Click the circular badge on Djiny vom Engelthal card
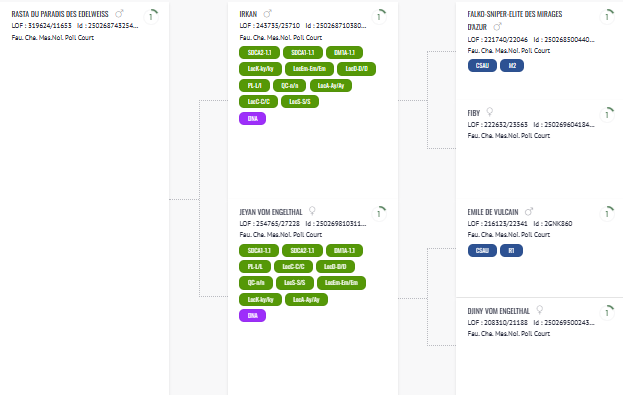 607,312
